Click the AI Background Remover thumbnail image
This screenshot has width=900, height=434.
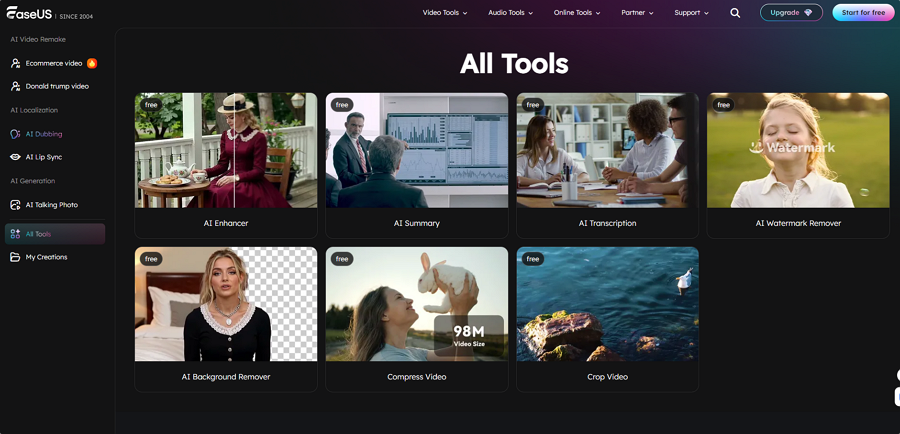(226, 304)
